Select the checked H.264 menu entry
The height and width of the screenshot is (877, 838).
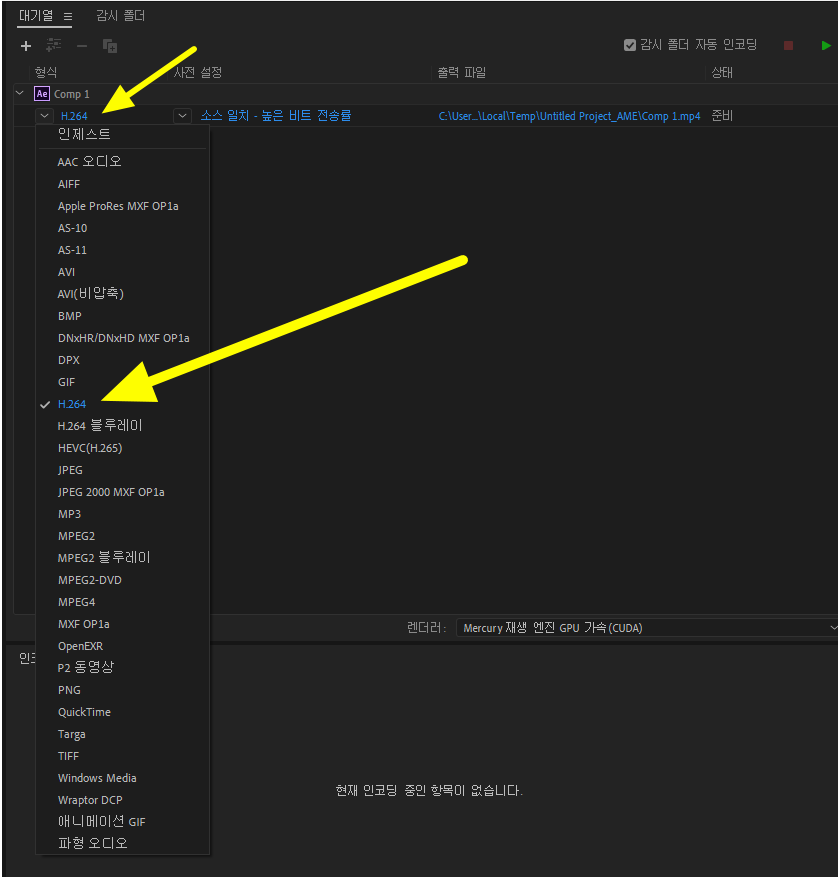click(123, 404)
